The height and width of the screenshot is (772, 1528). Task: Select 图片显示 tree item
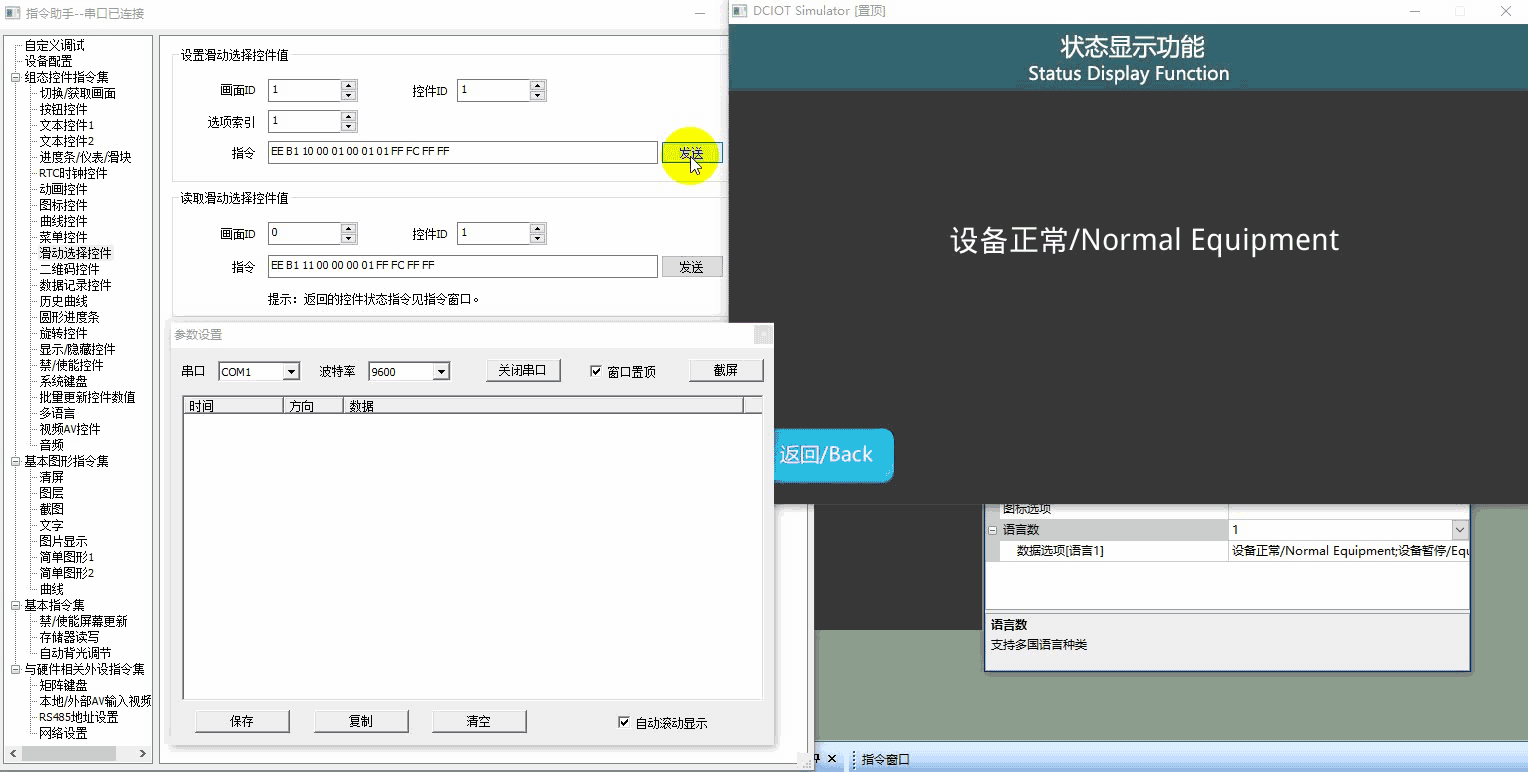coord(63,541)
